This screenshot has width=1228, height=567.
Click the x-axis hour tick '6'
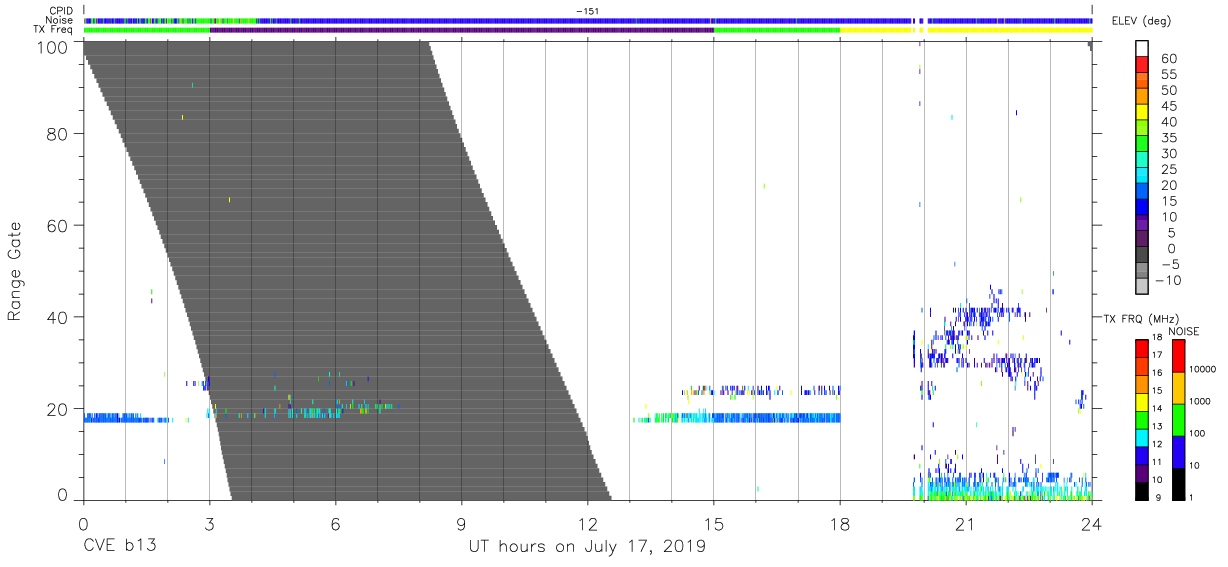[x=335, y=524]
